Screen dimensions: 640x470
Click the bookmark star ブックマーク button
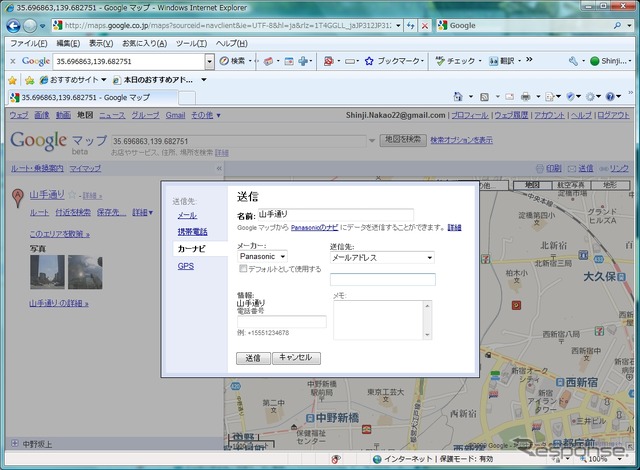[394, 61]
